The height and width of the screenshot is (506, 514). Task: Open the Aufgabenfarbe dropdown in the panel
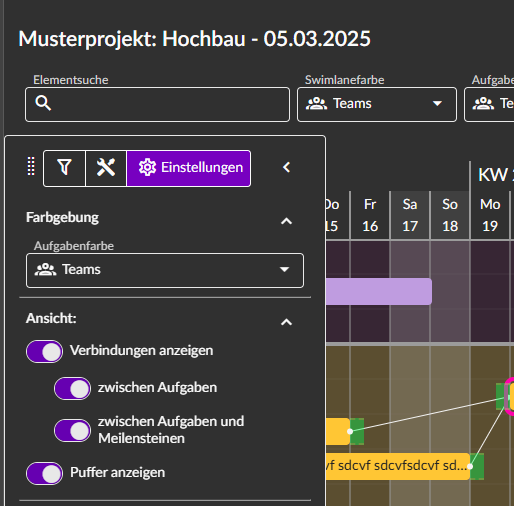pos(165,270)
